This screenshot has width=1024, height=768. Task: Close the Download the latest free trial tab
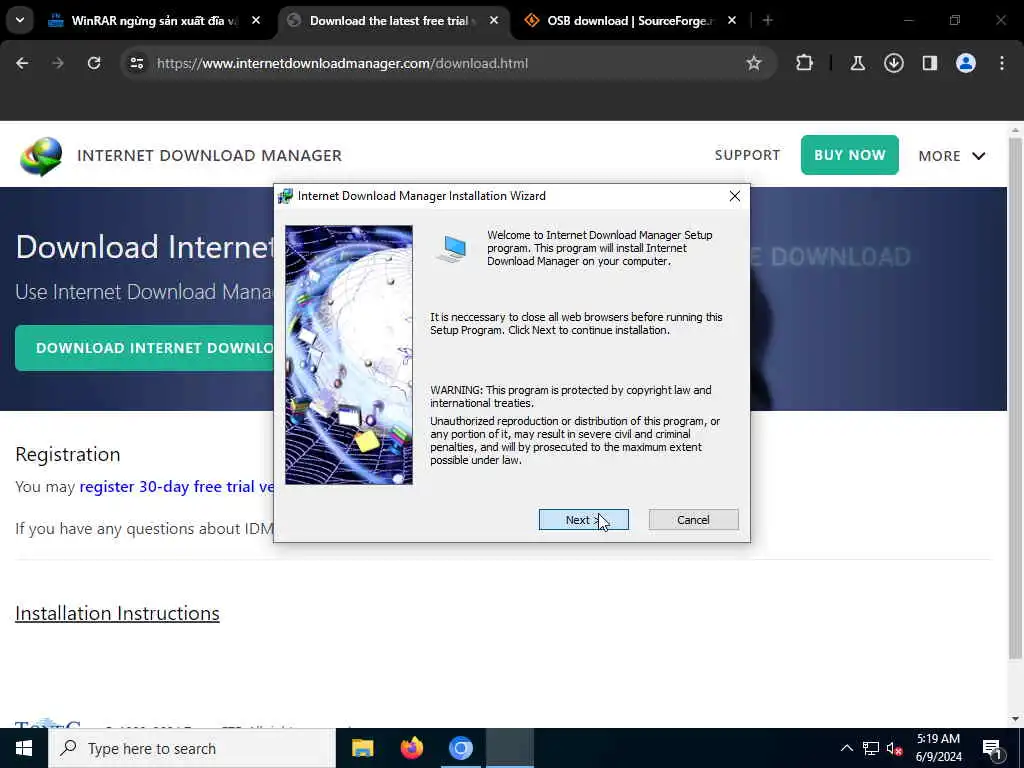point(494,21)
